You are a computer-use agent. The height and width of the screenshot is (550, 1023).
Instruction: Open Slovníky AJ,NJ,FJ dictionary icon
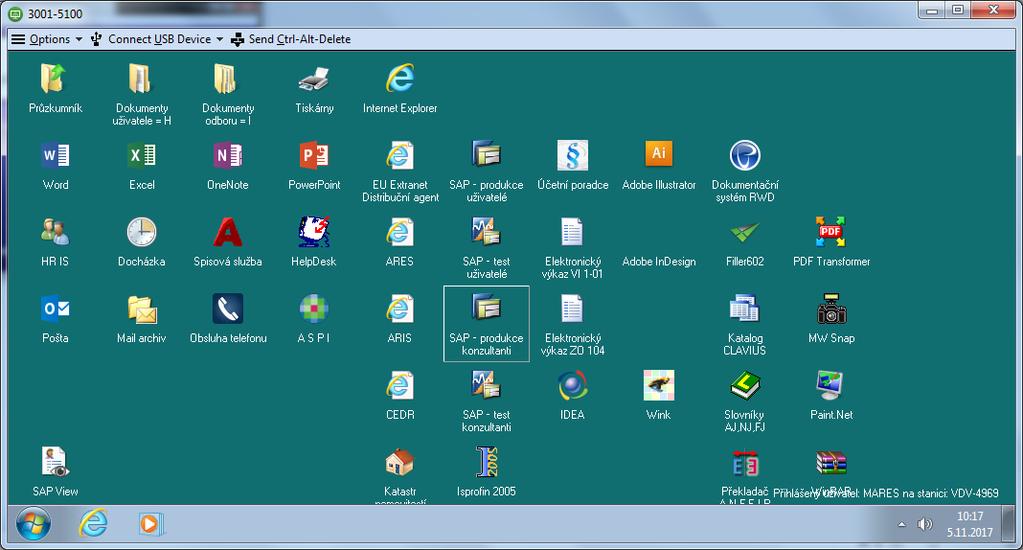tap(744, 385)
